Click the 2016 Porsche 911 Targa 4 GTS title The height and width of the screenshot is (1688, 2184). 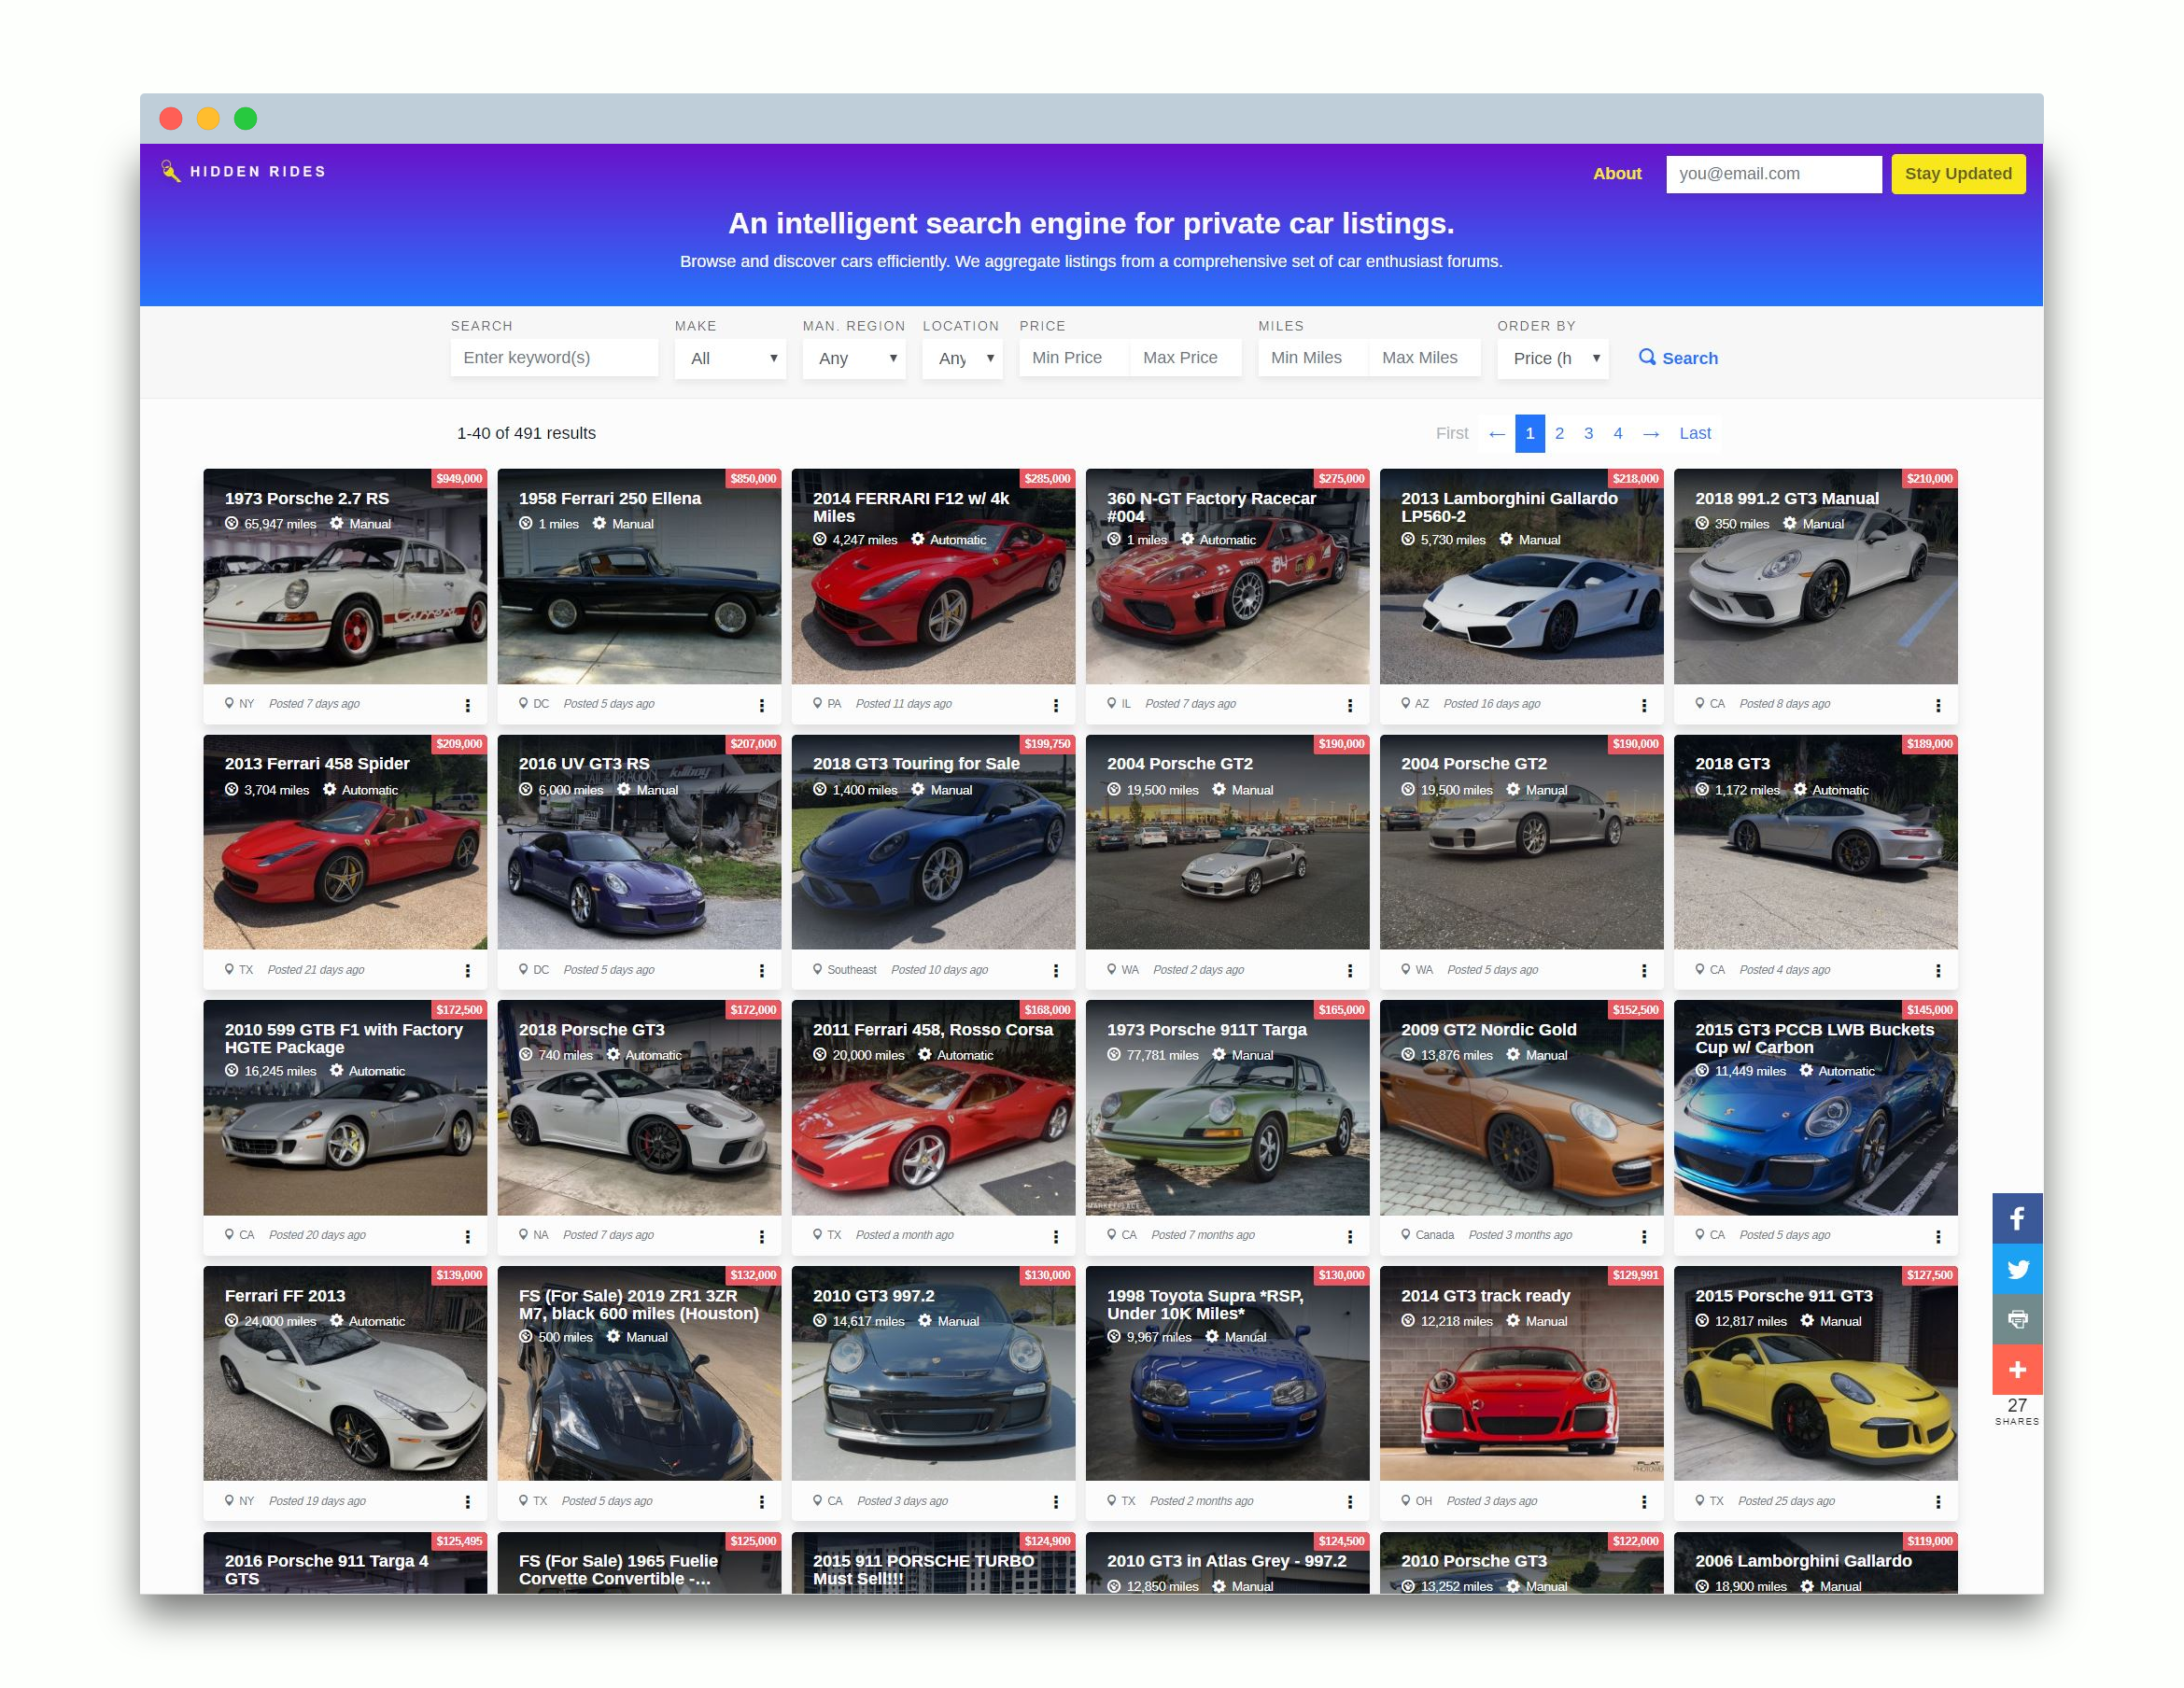tap(326, 1569)
